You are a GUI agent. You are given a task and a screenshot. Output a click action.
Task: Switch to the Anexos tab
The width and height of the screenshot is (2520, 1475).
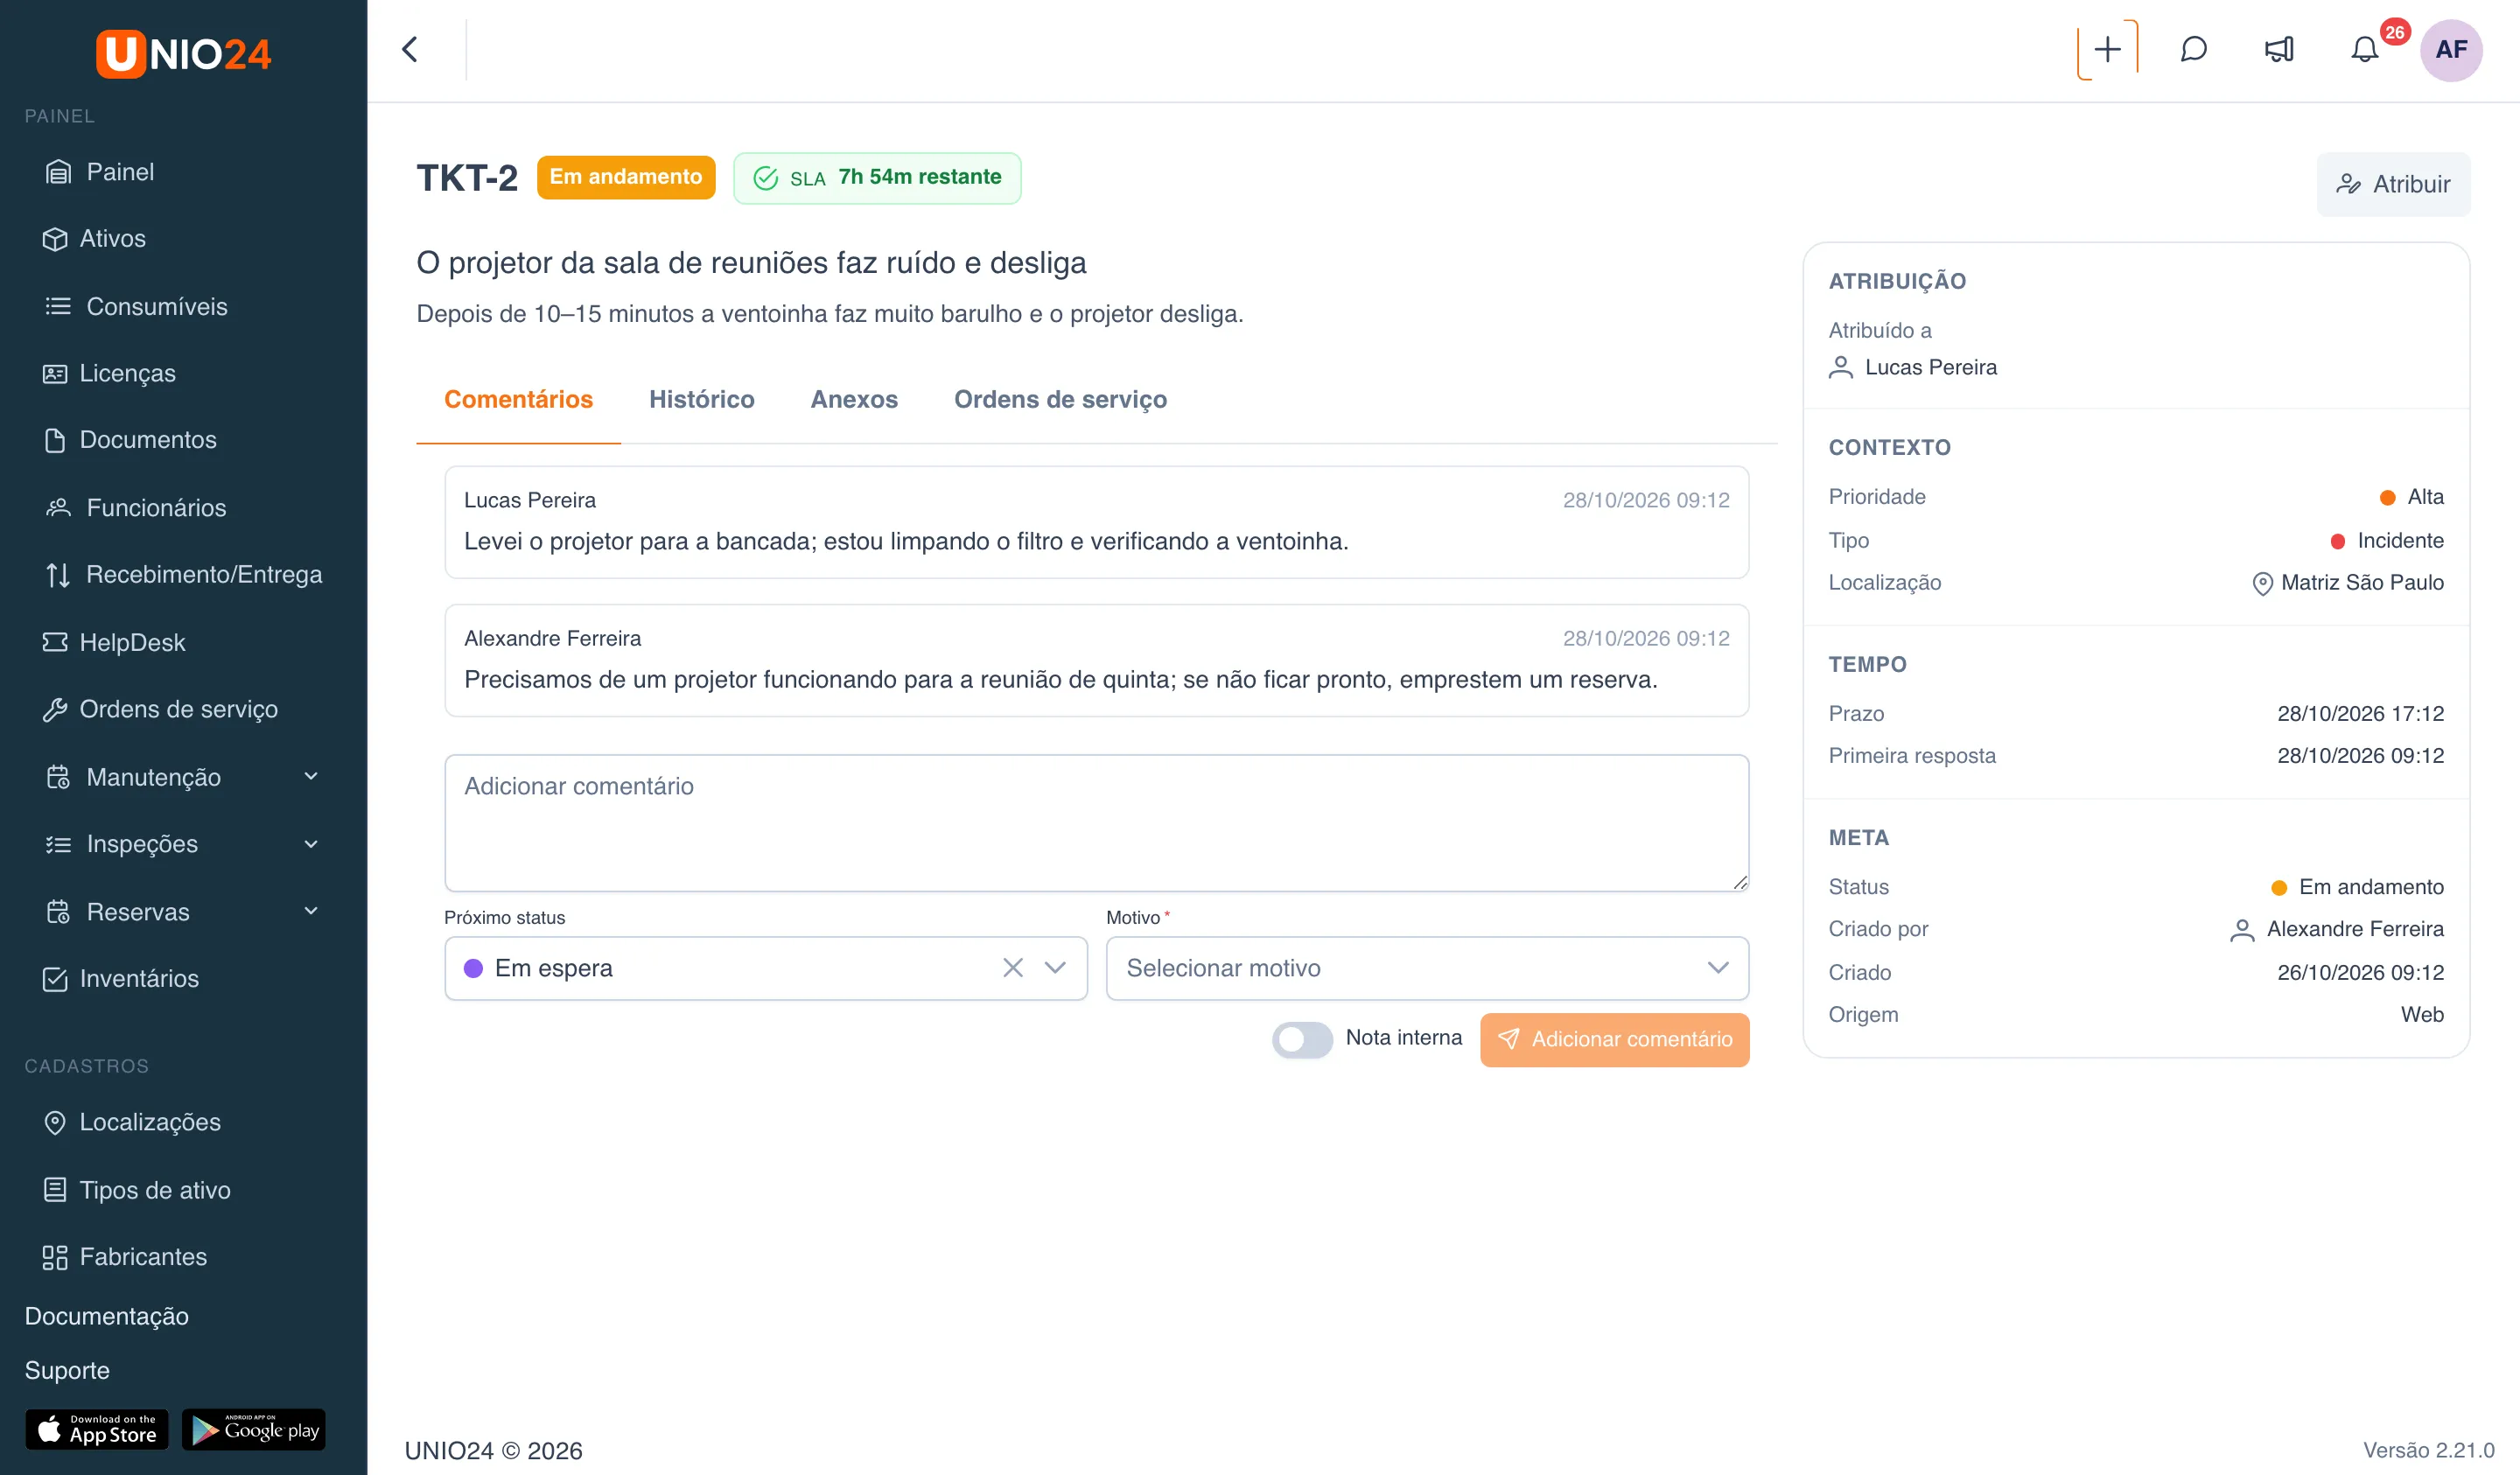click(x=854, y=400)
